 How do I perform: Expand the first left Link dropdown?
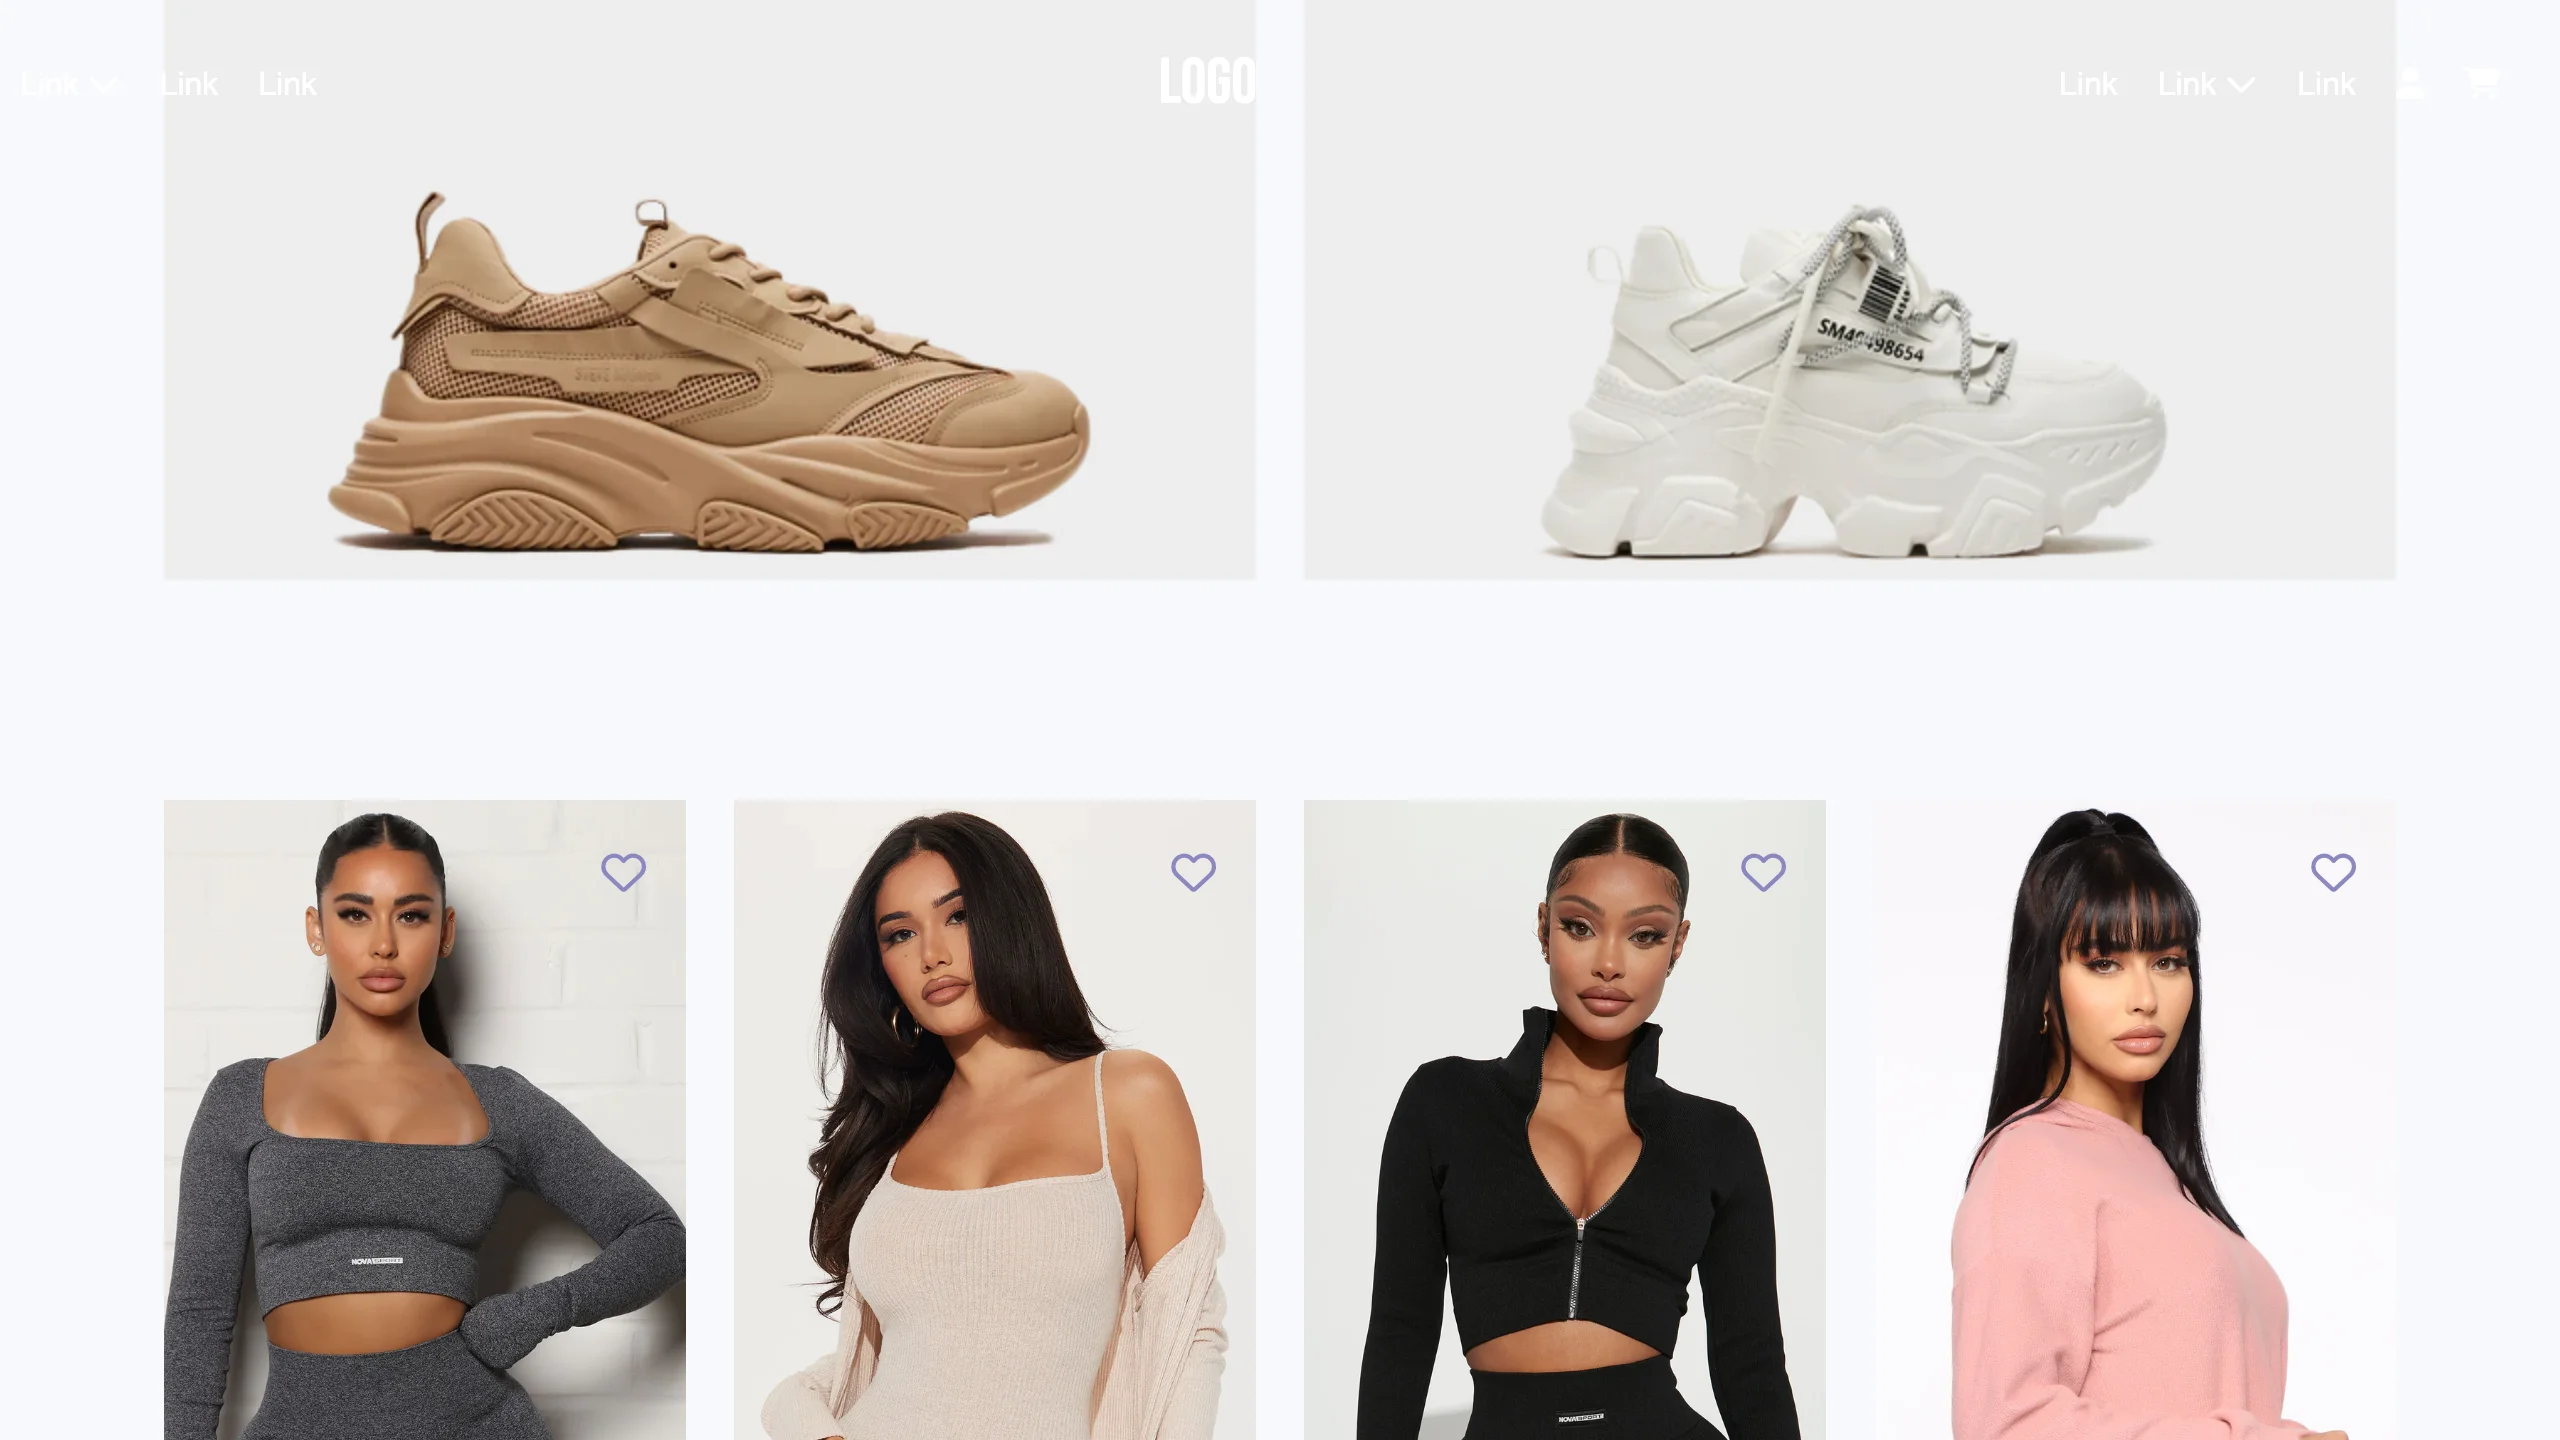pyautogui.click(x=69, y=84)
